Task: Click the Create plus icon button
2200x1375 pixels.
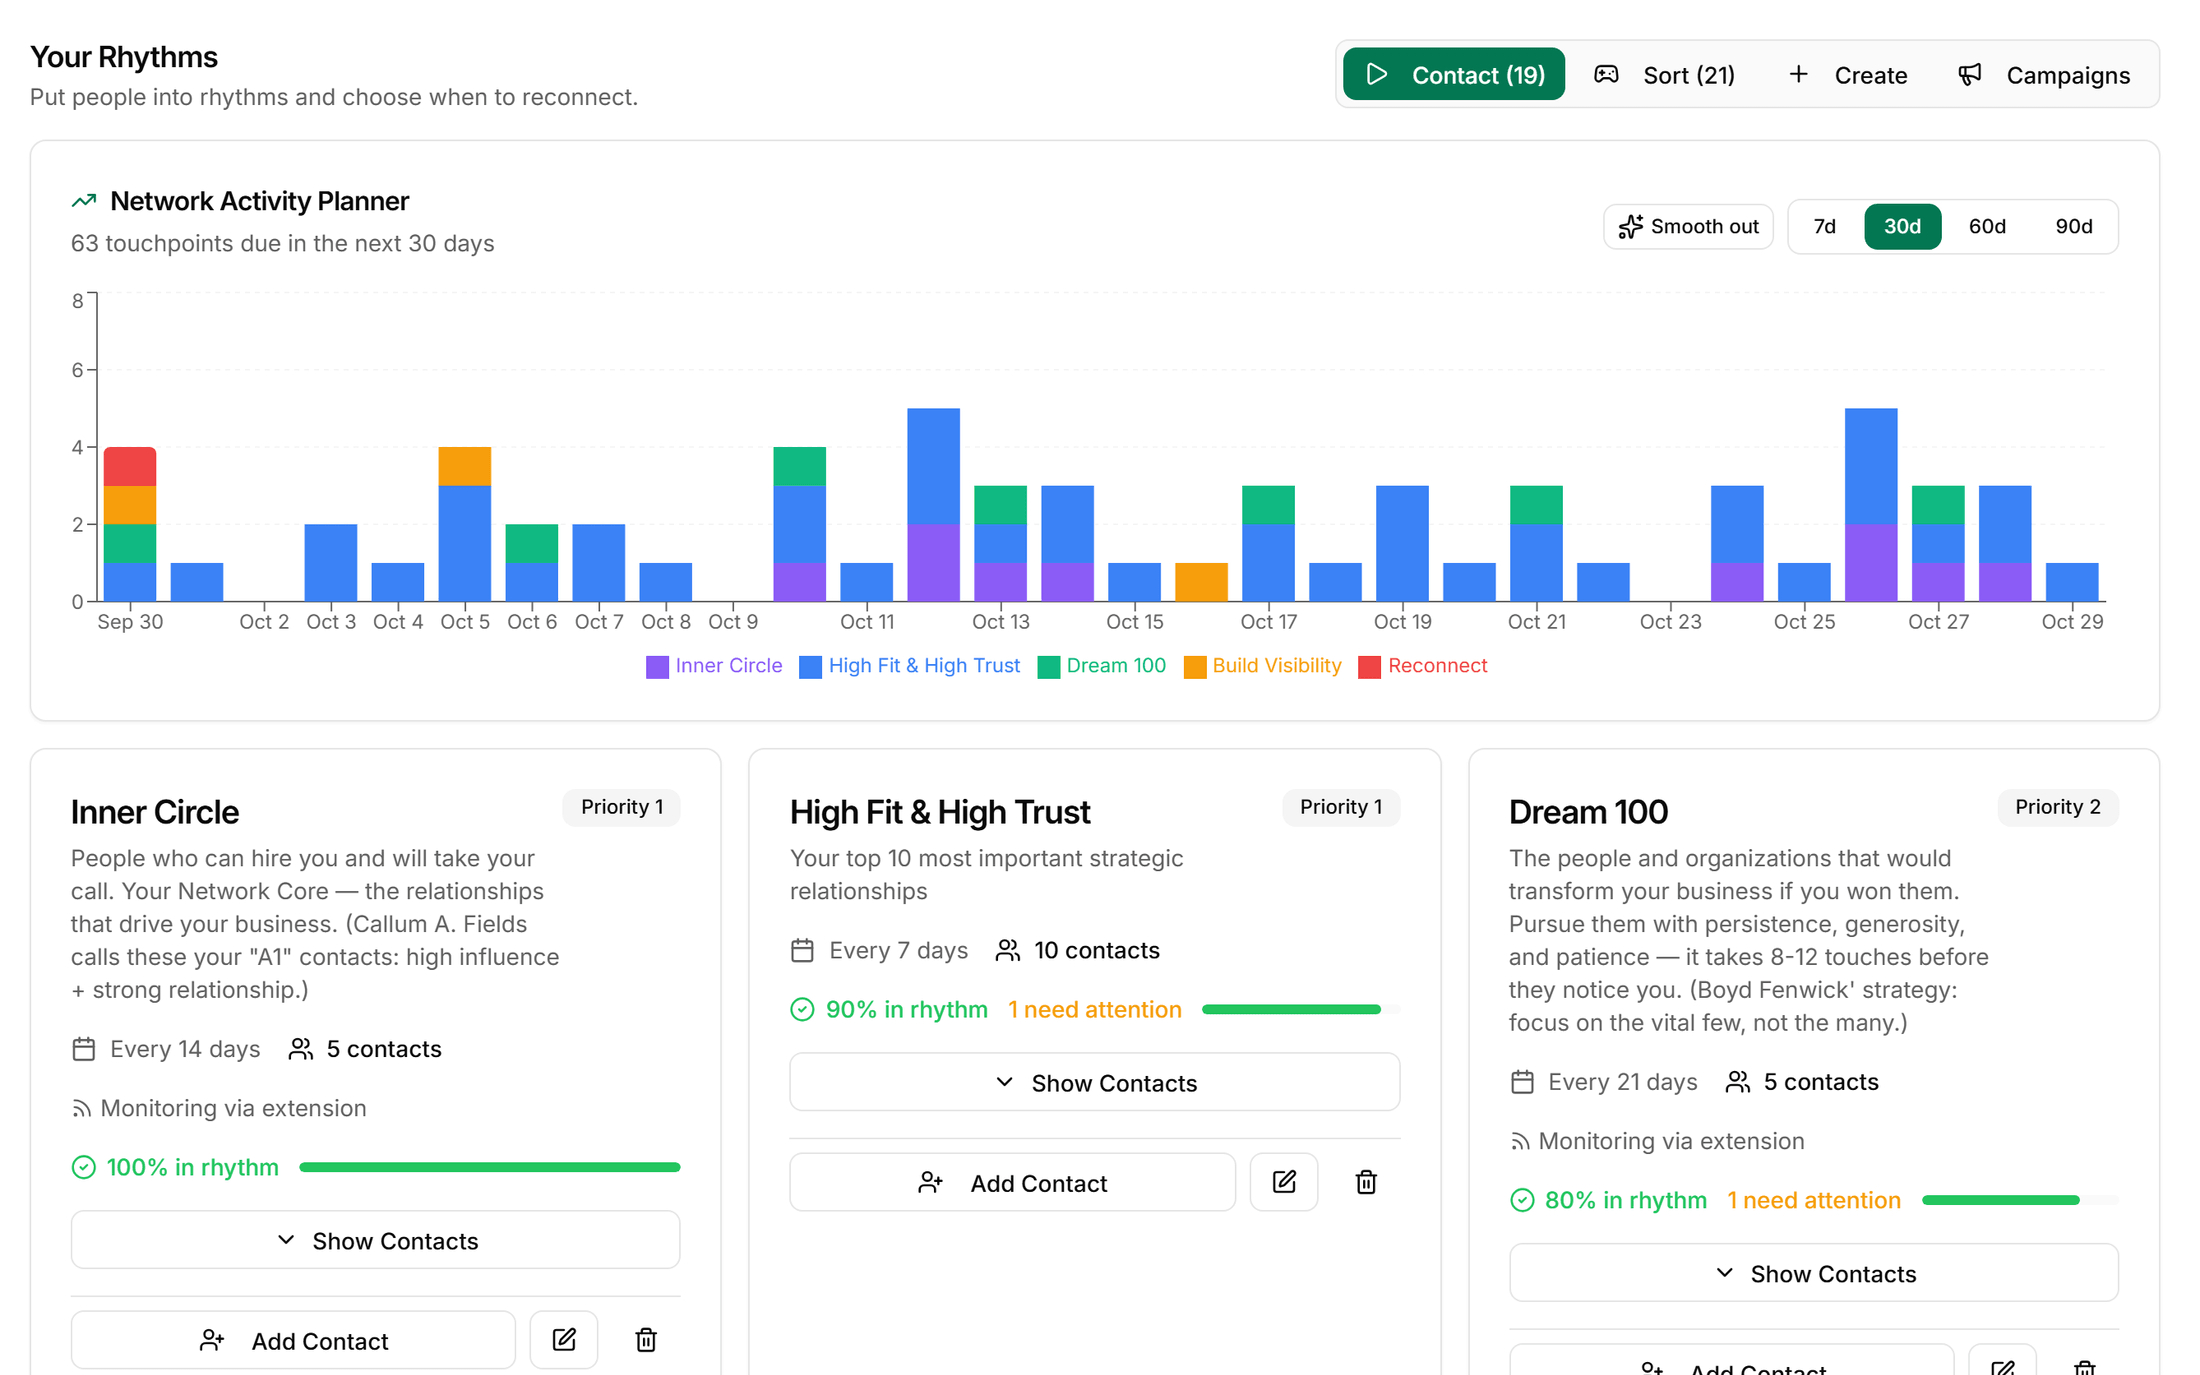Action: point(1847,75)
